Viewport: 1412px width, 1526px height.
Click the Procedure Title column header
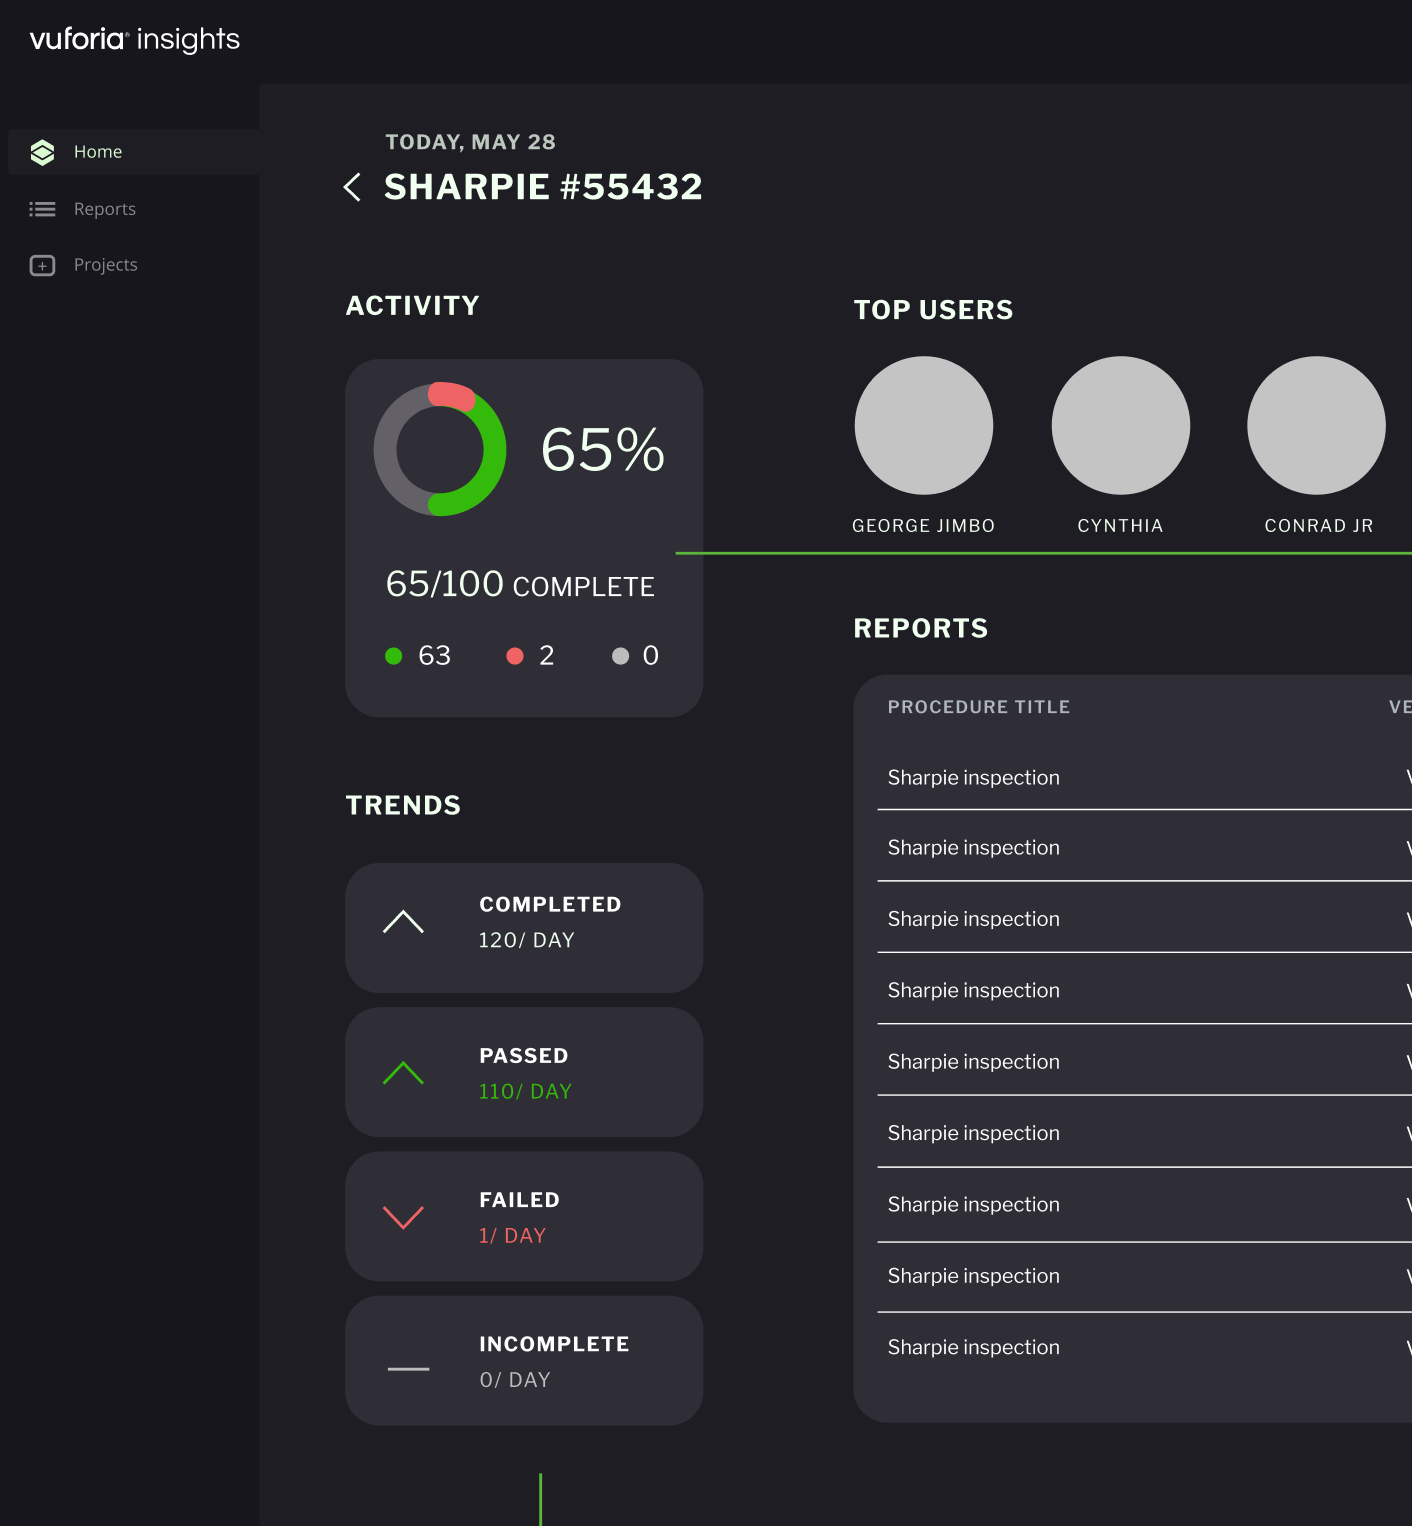[979, 707]
